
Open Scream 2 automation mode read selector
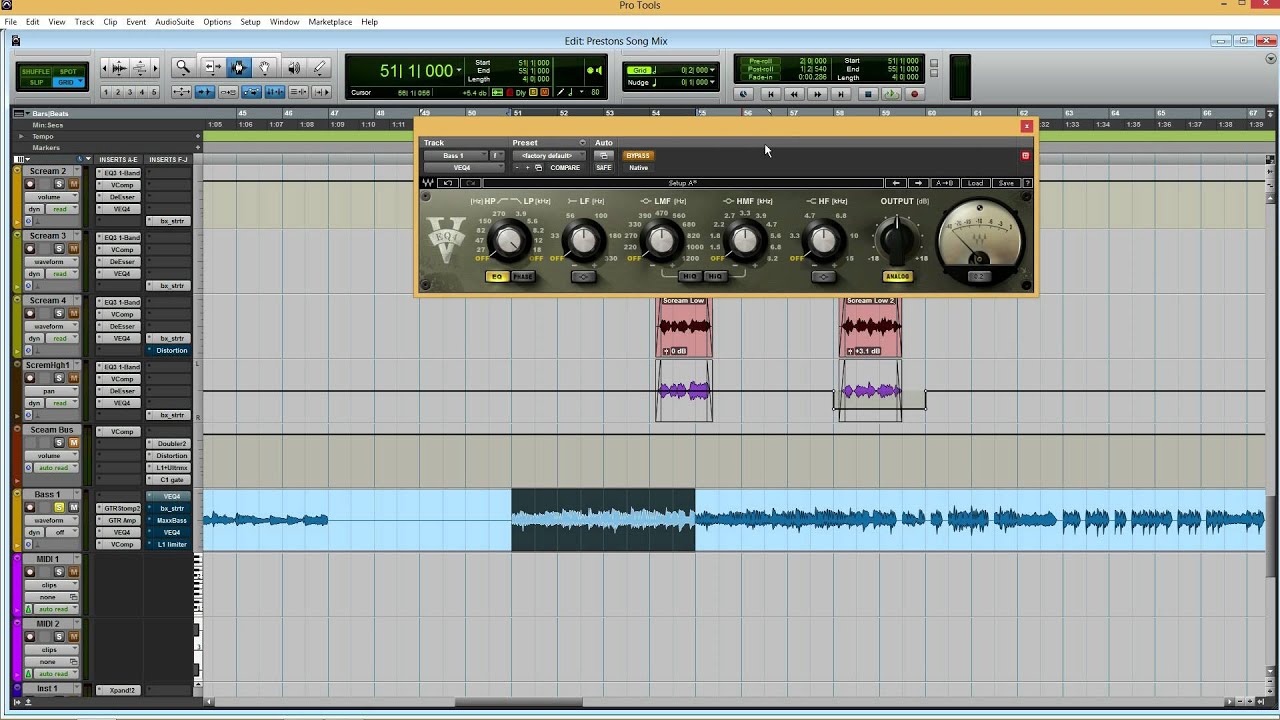coord(62,209)
